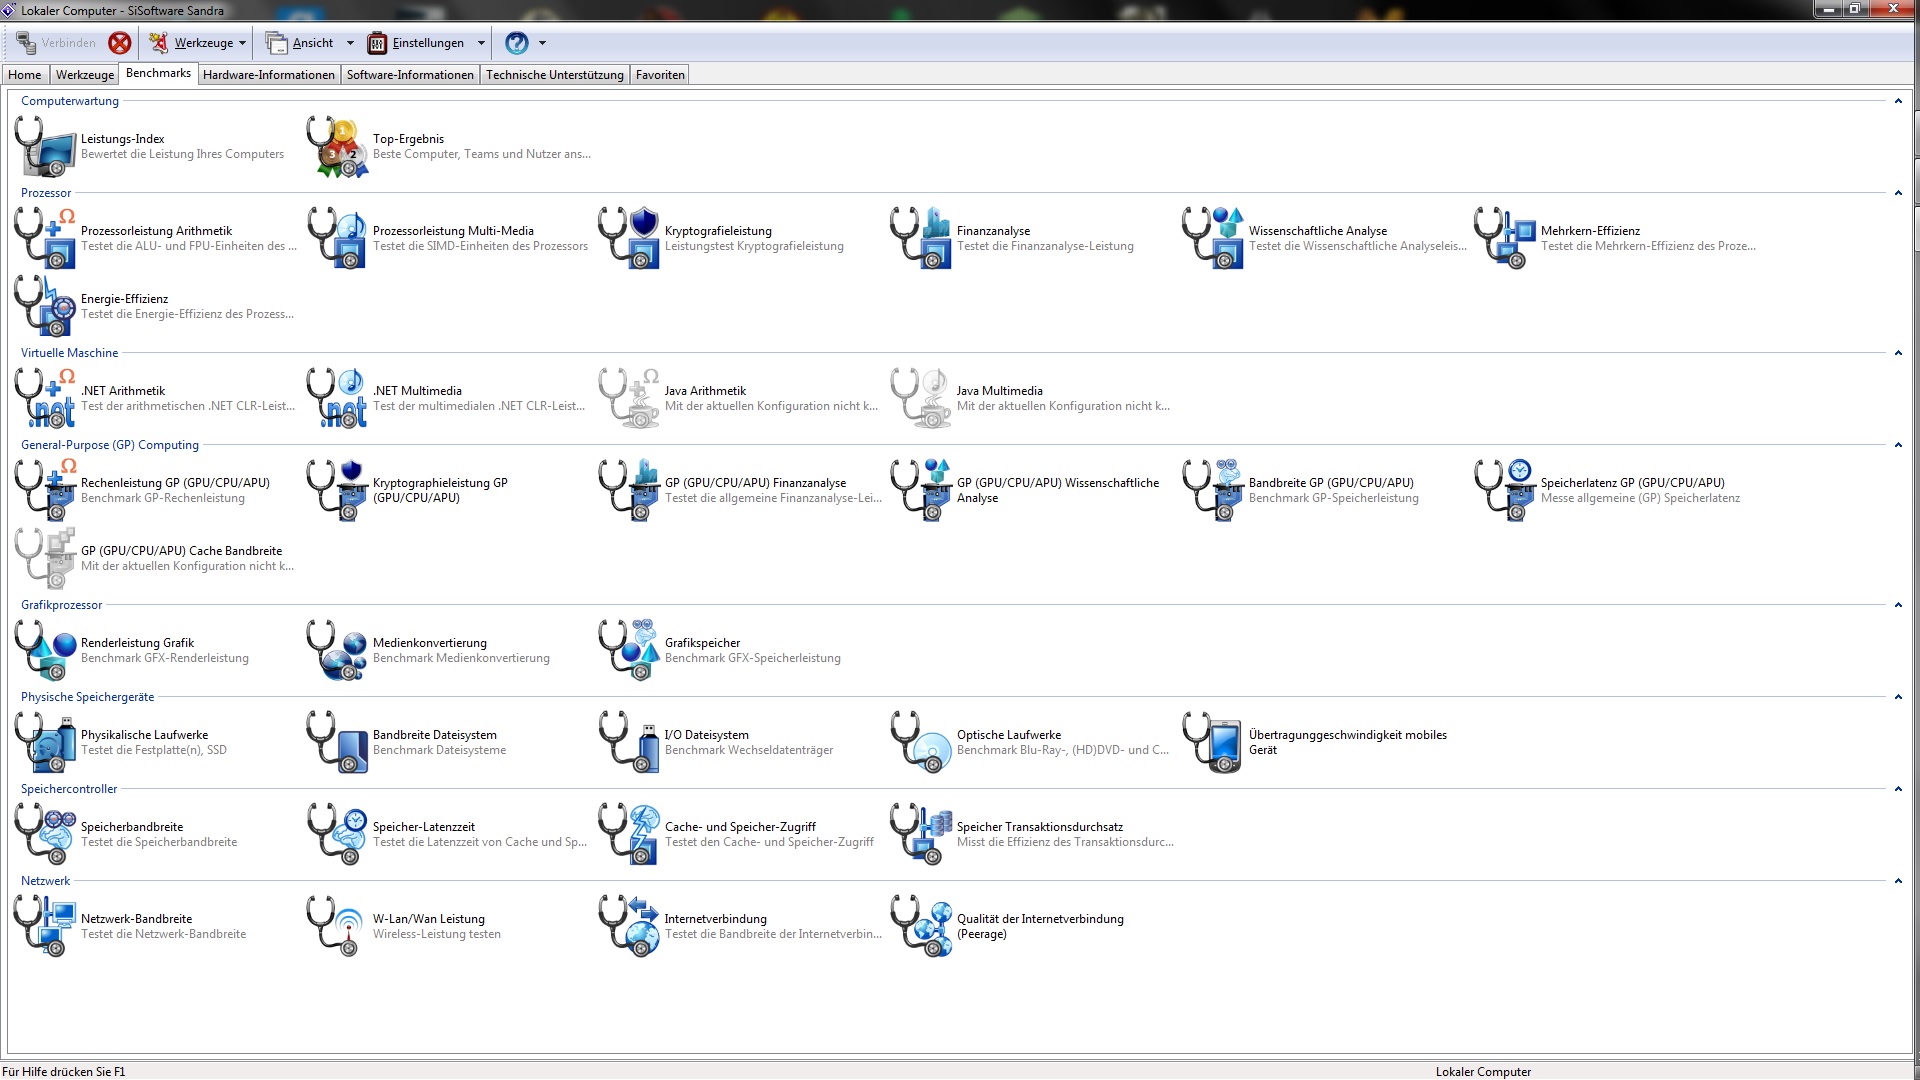Select the .NET Multimedia benchmark icon
The width and height of the screenshot is (1920, 1080).
337,398
